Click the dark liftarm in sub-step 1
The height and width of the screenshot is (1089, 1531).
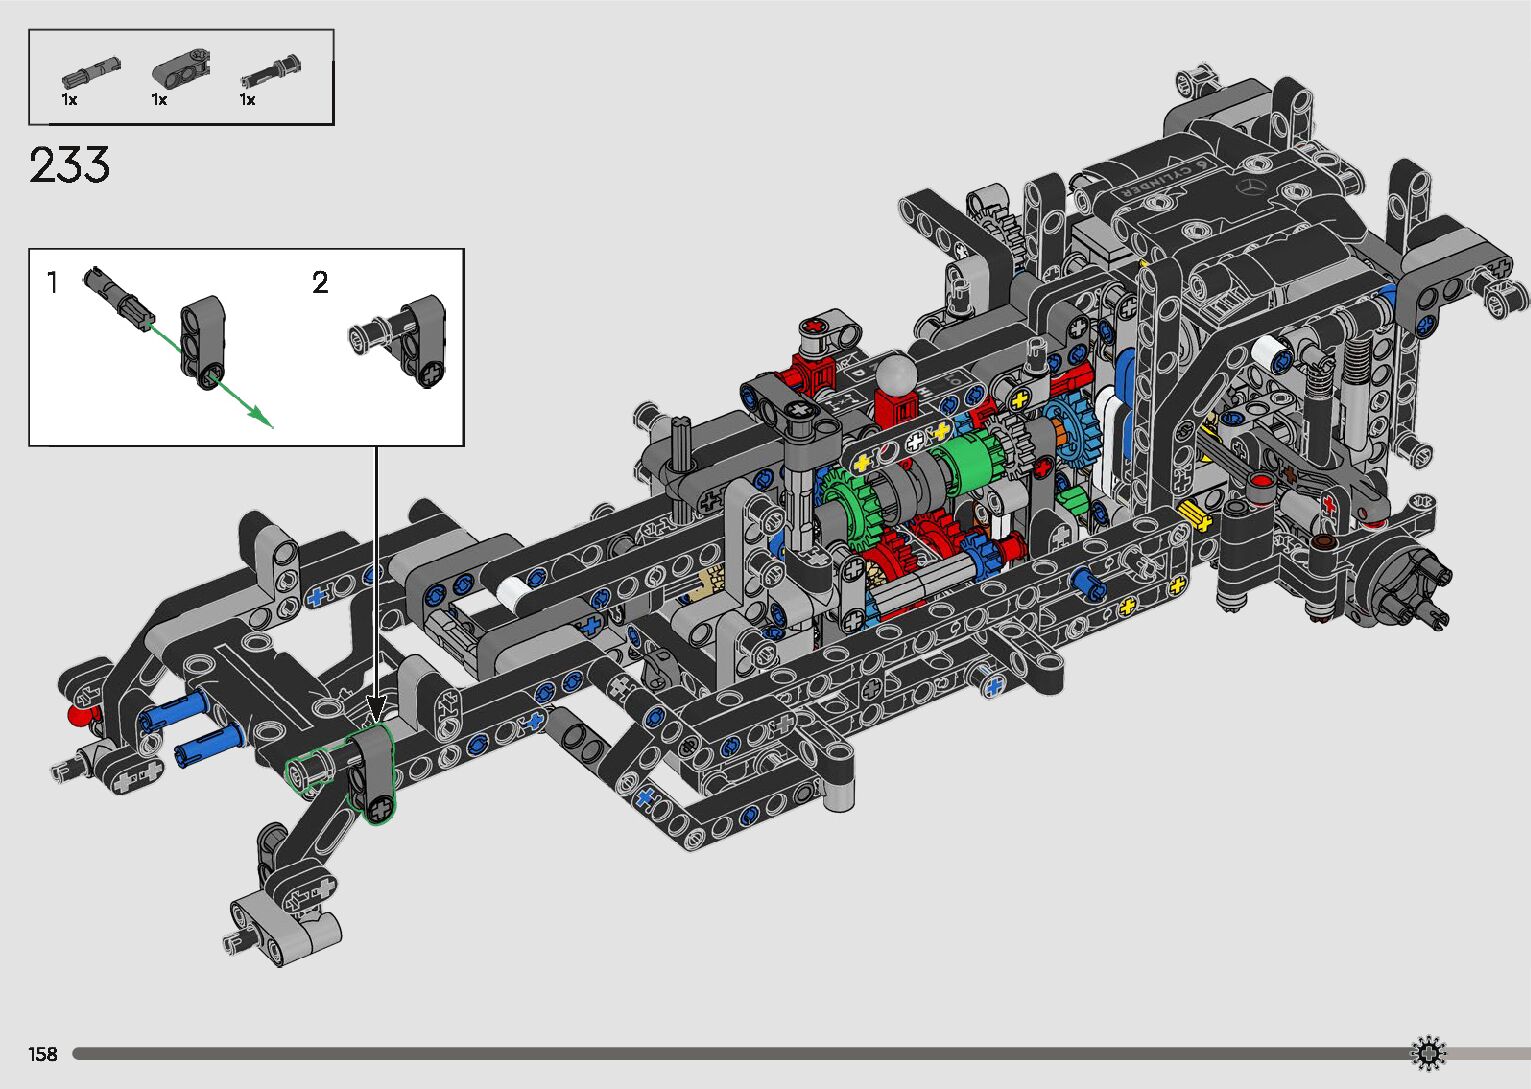coord(203,342)
